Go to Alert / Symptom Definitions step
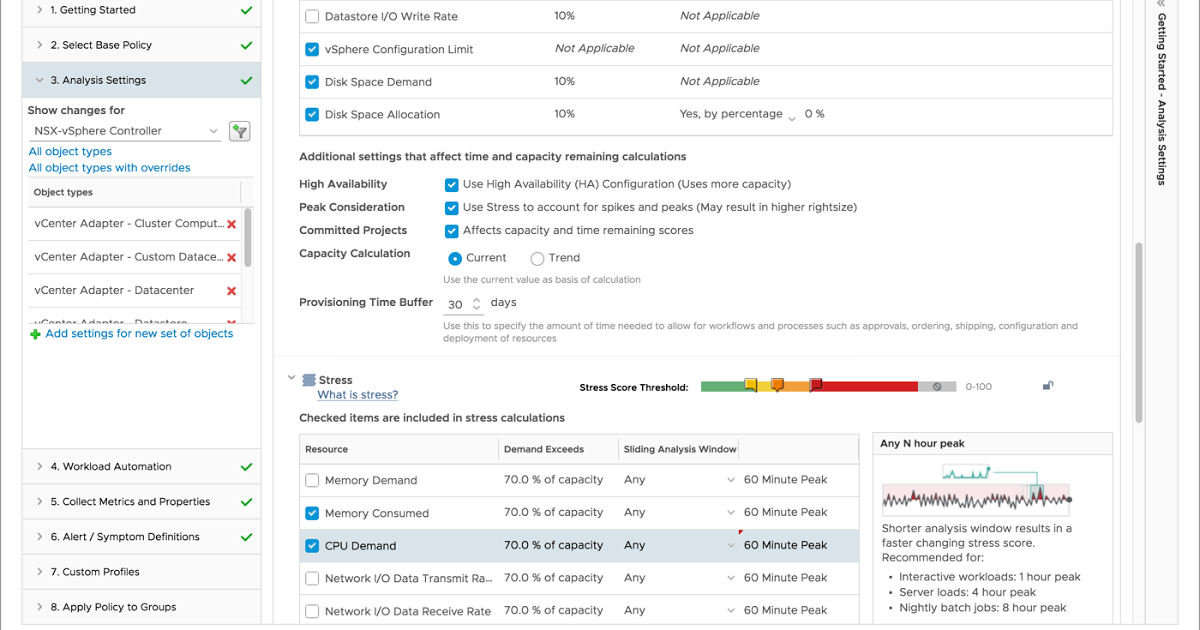Viewport: 1200px width, 630px height. pos(124,537)
